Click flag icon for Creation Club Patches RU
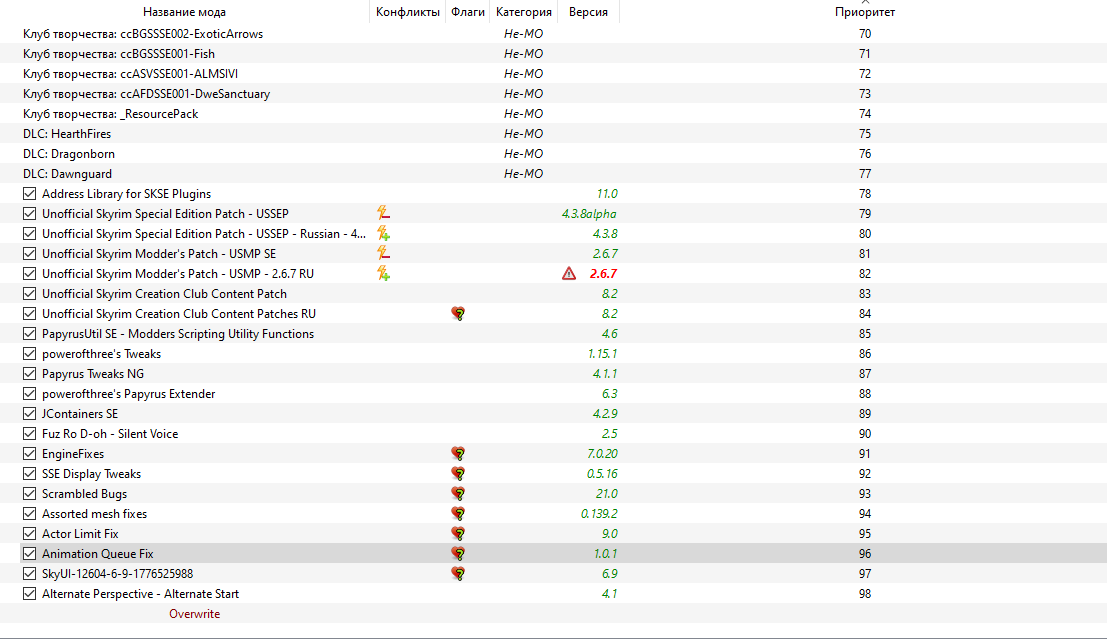 tap(458, 313)
